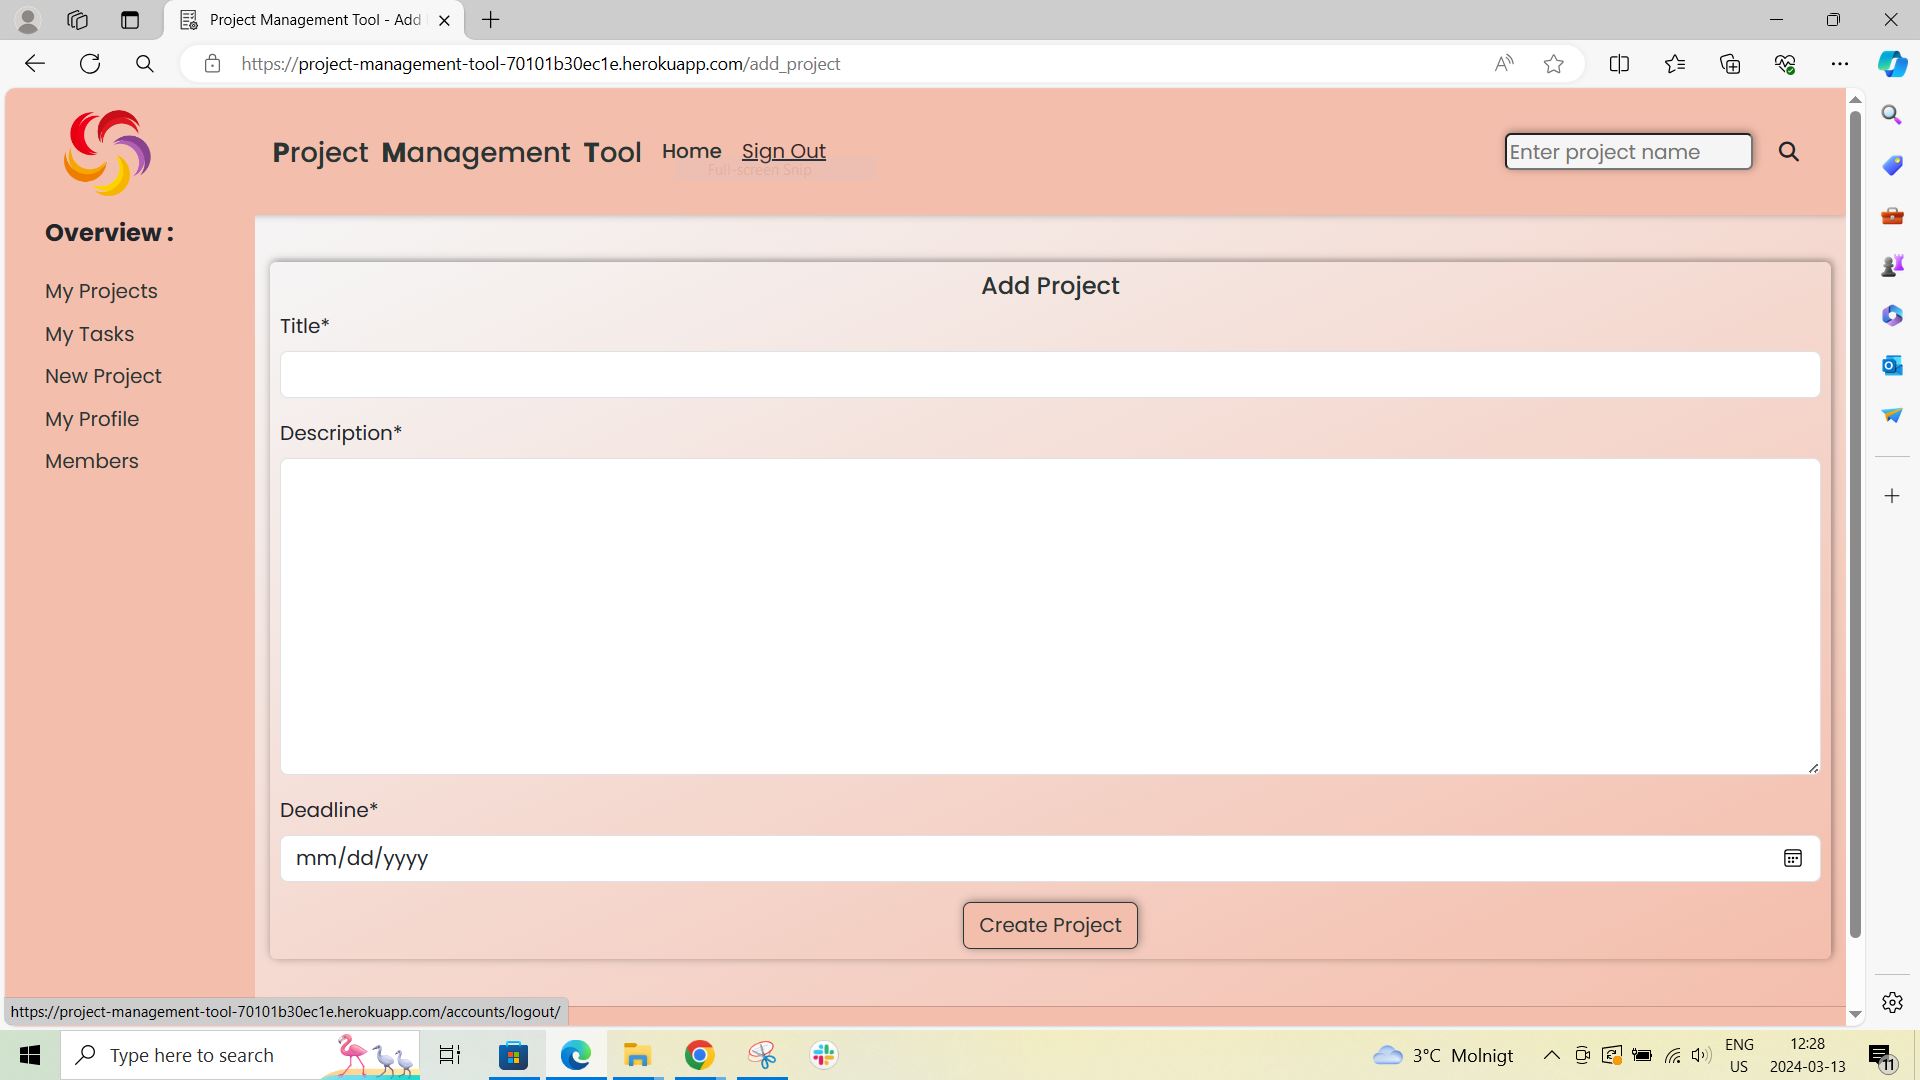Click the Project Management Tool flamingo logo

[107, 152]
